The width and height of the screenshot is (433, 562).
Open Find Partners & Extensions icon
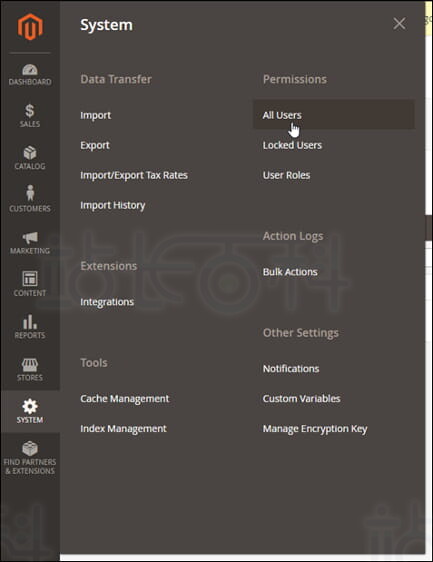click(x=30, y=448)
